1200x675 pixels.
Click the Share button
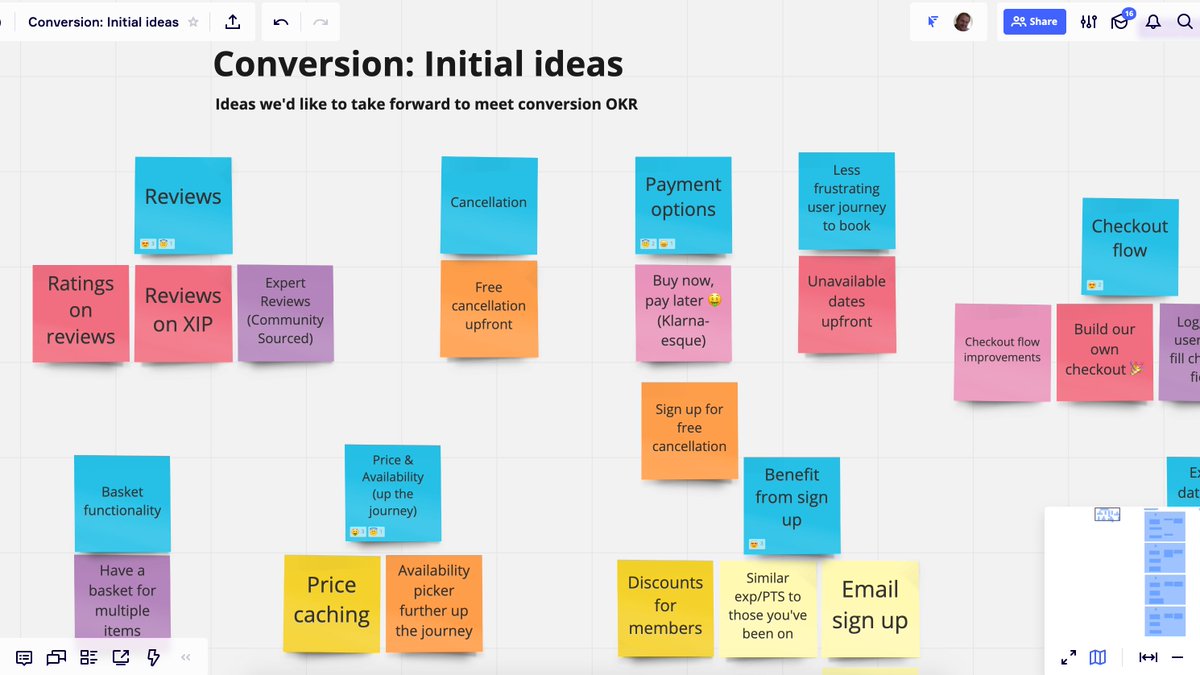(x=1034, y=21)
